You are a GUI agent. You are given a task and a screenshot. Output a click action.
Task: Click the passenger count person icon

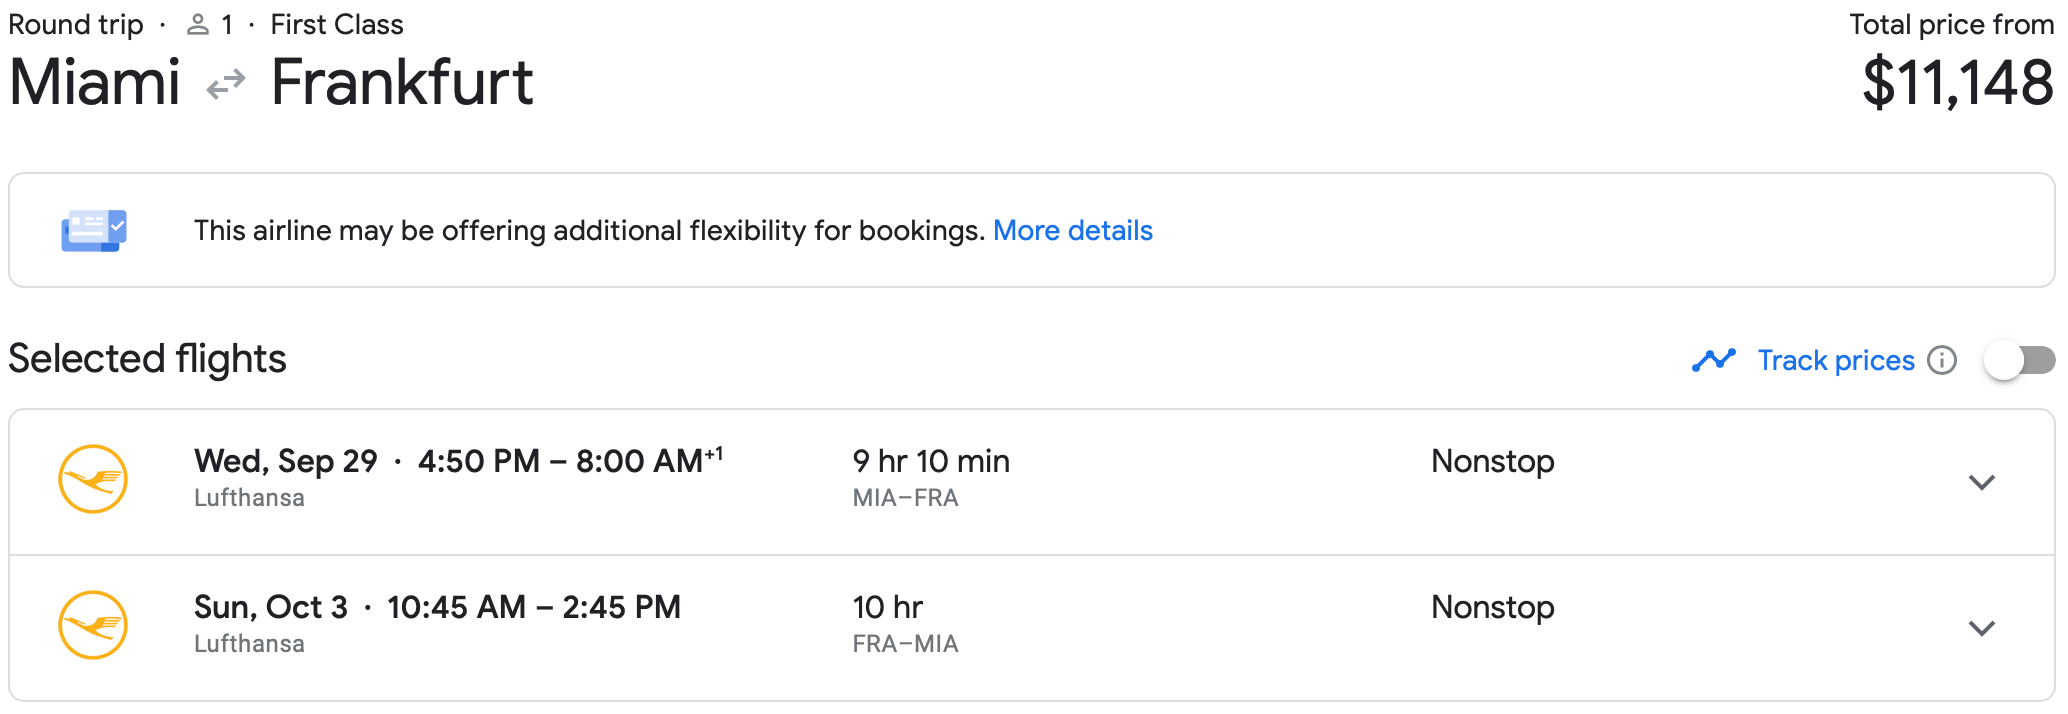coord(198,25)
